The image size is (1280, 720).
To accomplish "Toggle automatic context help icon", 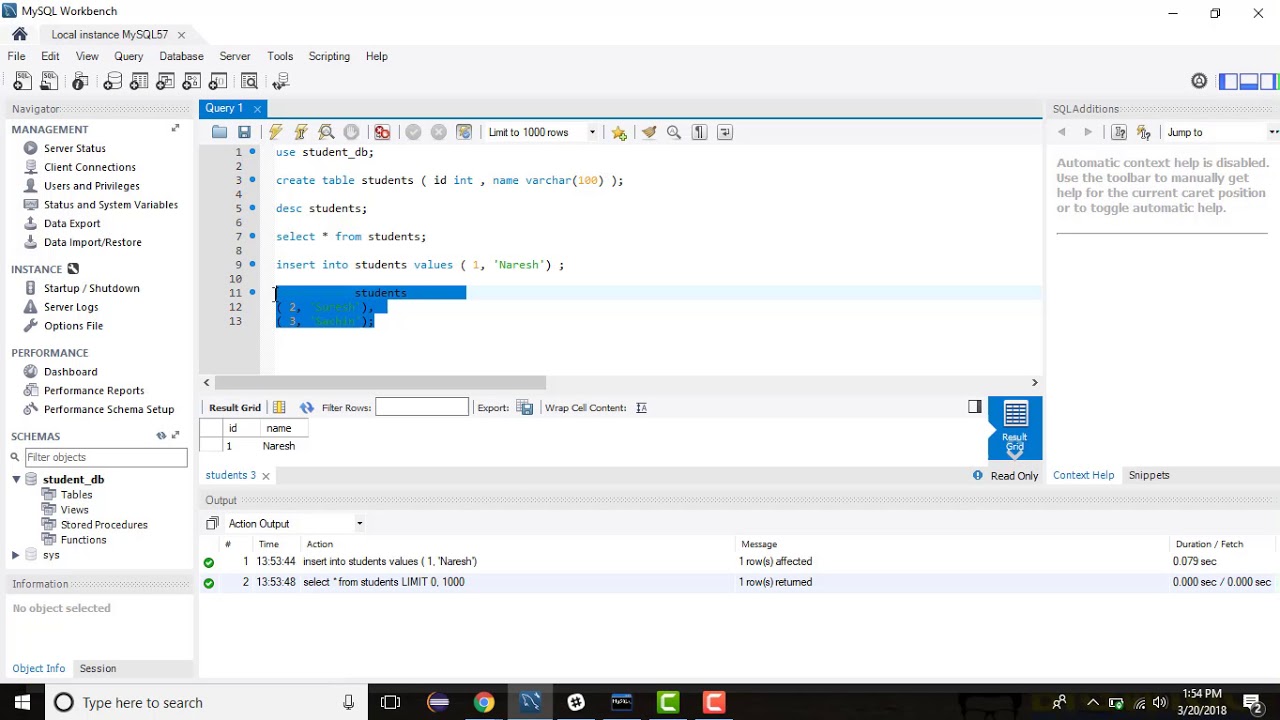I will tap(1144, 132).
